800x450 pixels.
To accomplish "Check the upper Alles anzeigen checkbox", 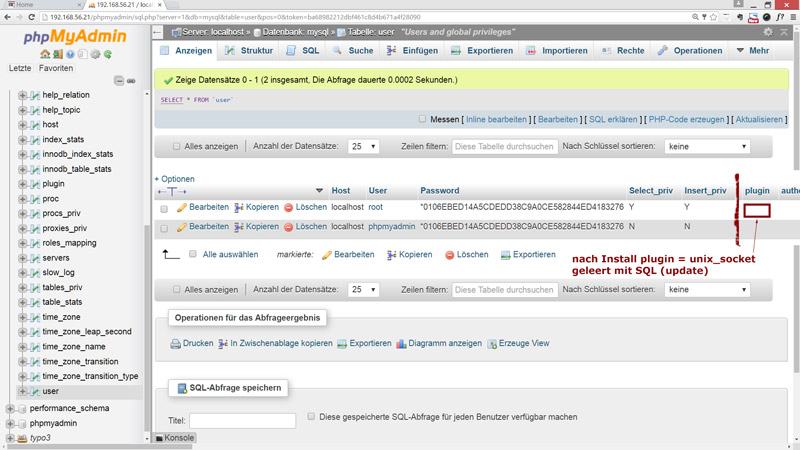I will pos(176,146).
